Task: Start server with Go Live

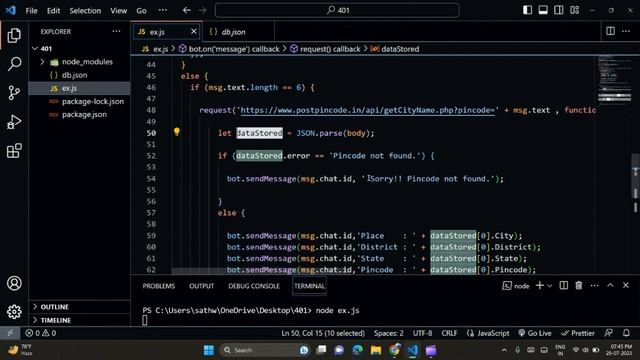Action: (x=535, y=333)
